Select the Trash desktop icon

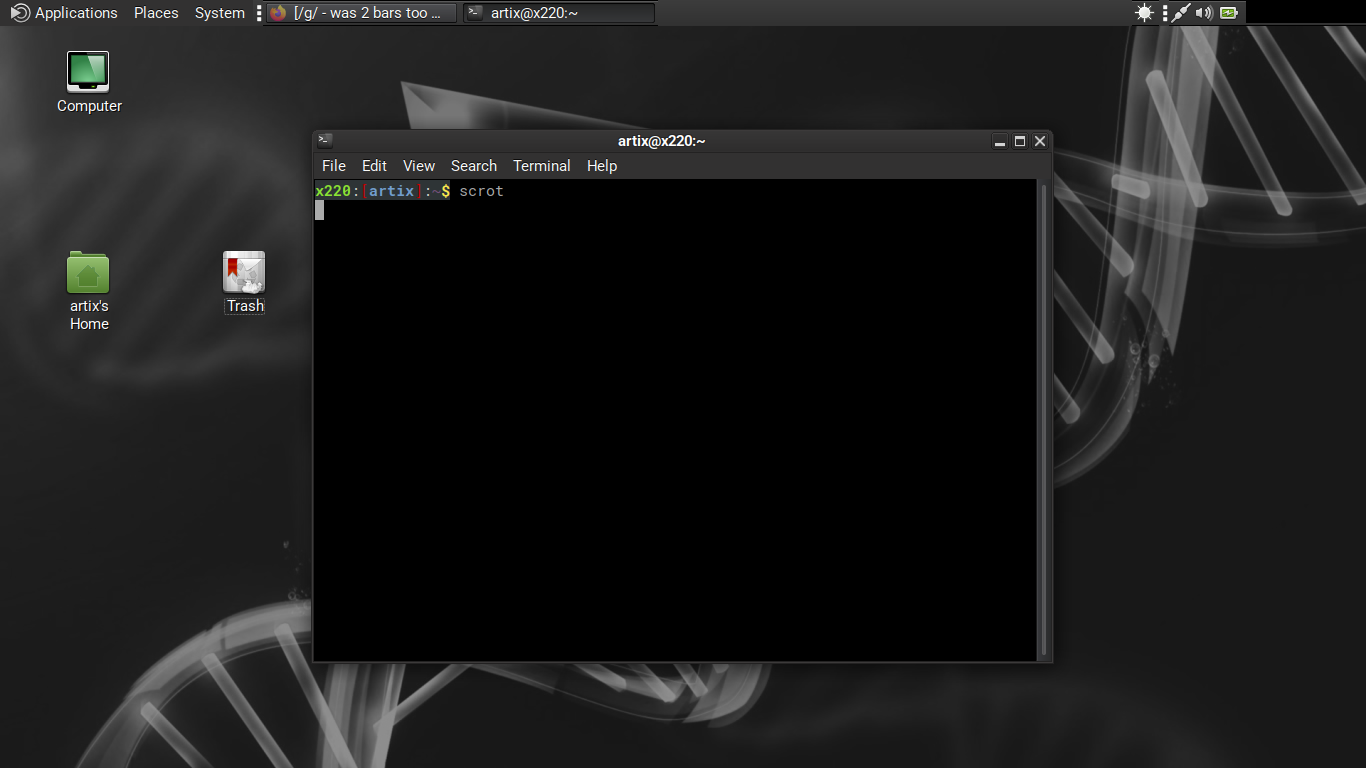click(x=244, y=283)
